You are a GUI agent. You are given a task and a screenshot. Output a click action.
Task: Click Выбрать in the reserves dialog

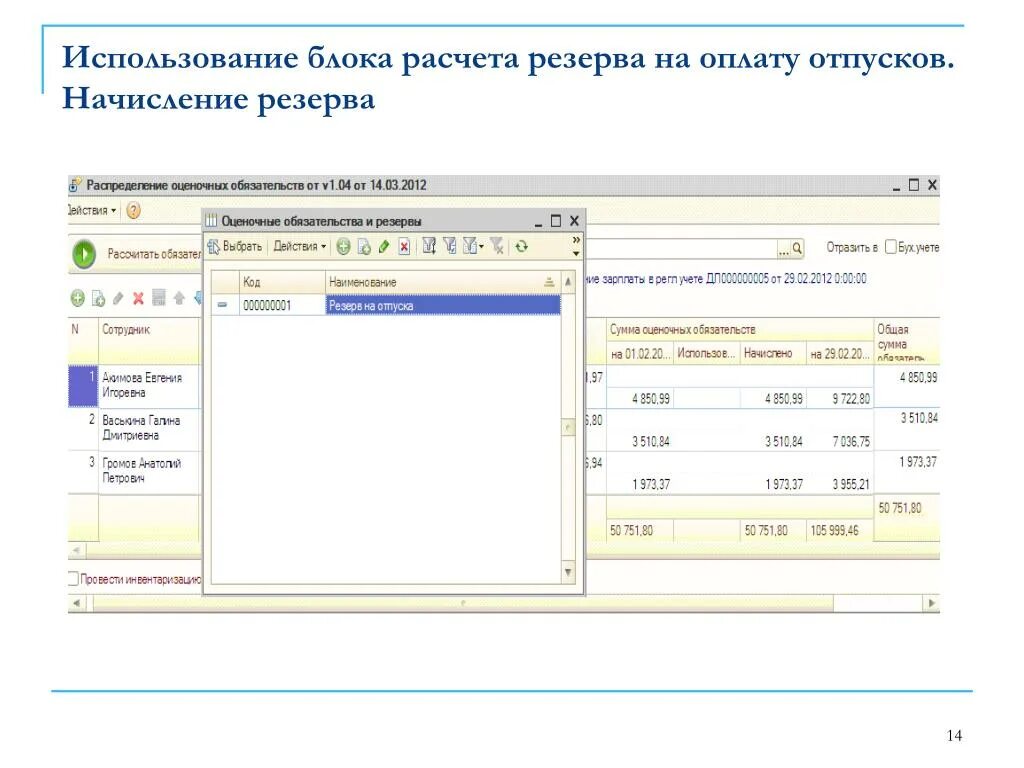[235, 247]
